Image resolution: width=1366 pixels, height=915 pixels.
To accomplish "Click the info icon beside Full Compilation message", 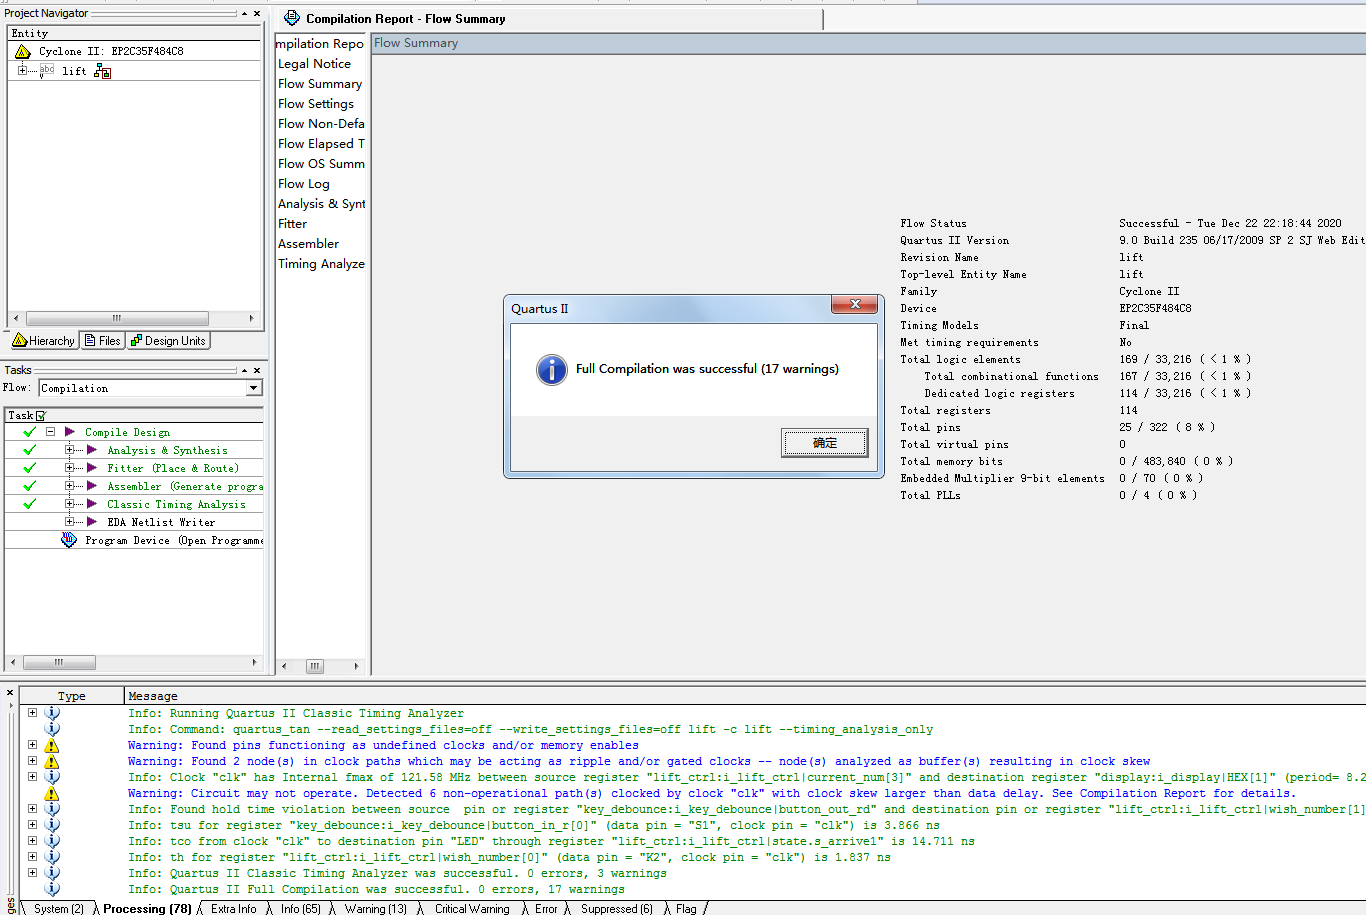I will (x=52, y=889).
